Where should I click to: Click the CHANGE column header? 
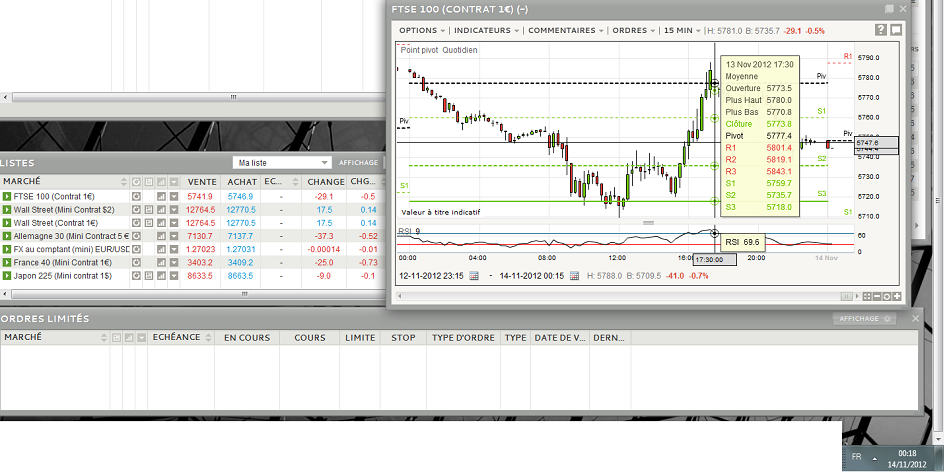(x=326, y=181)
